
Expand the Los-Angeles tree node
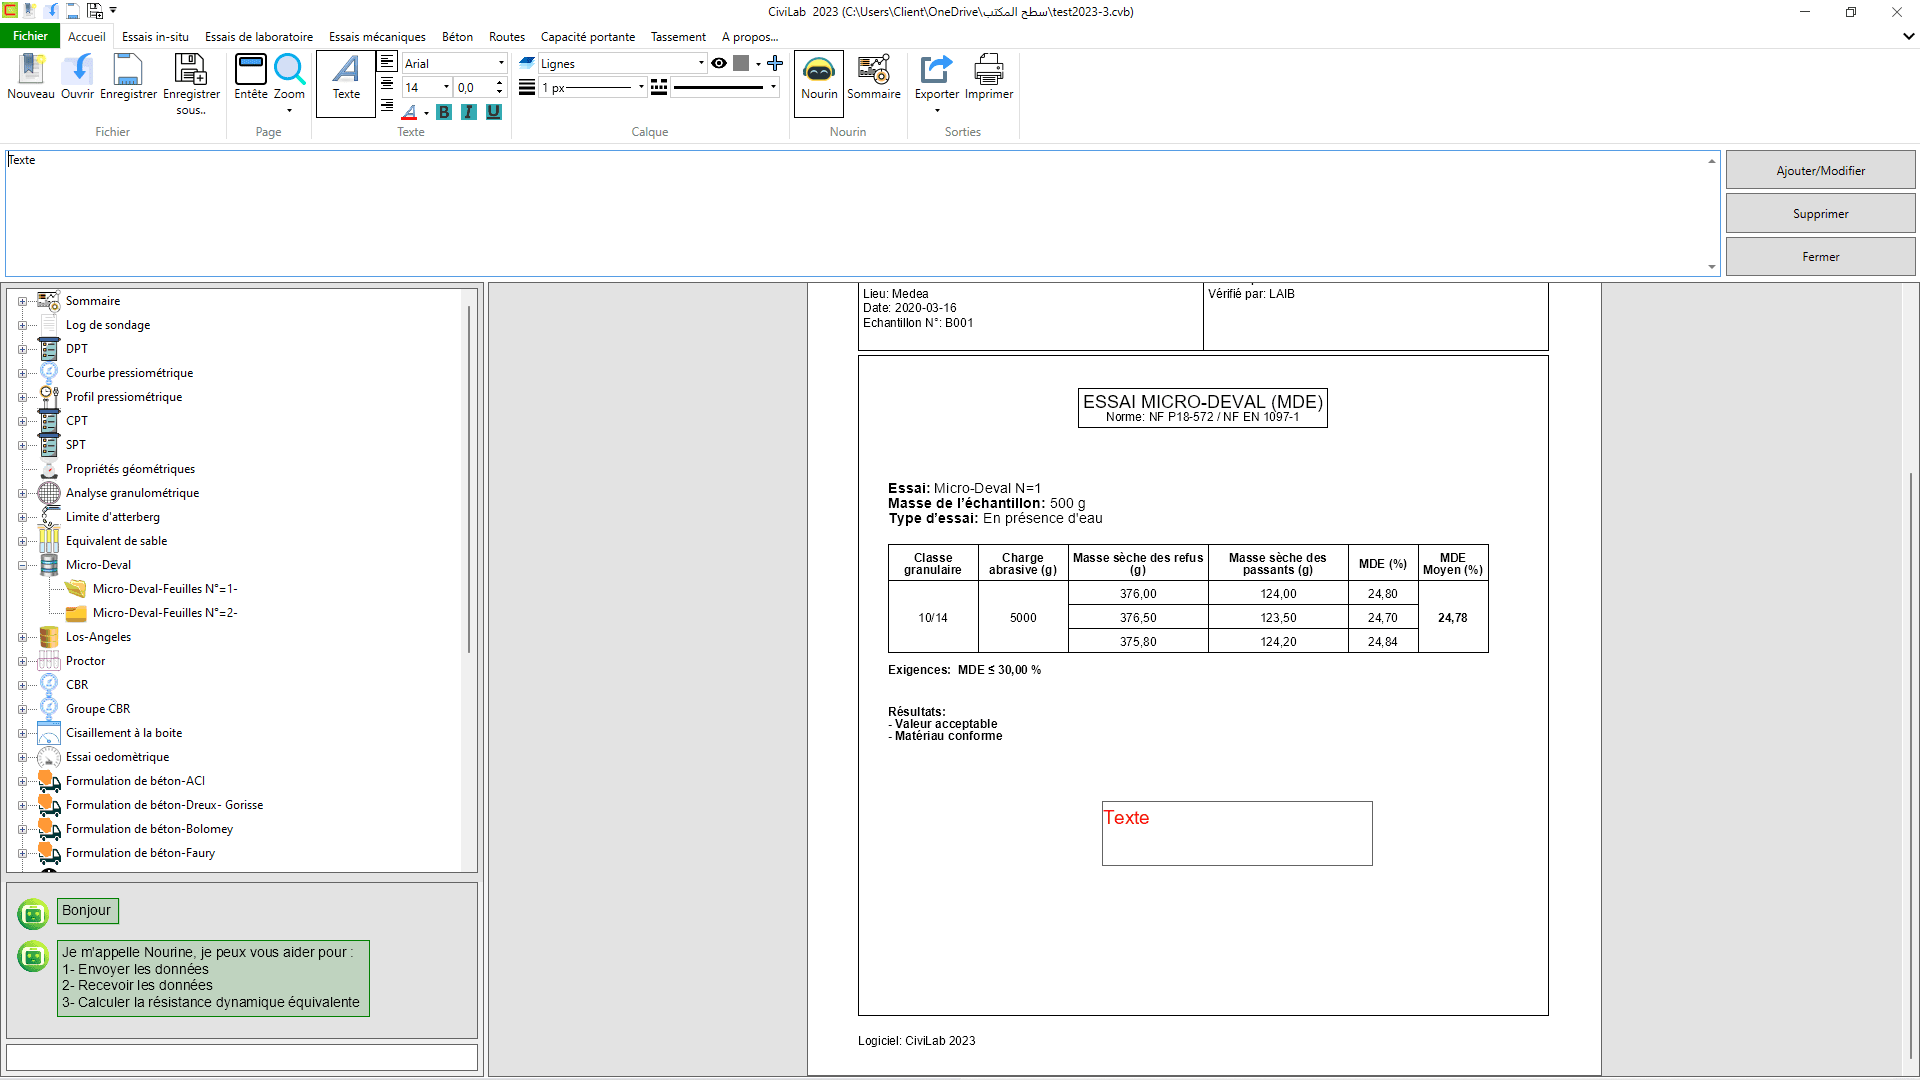coord(22,637)
